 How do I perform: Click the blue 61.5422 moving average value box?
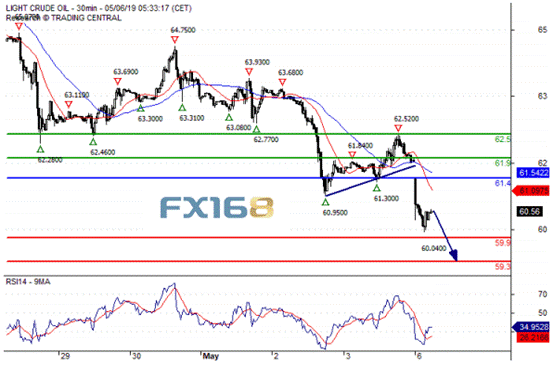pos(534,173)
